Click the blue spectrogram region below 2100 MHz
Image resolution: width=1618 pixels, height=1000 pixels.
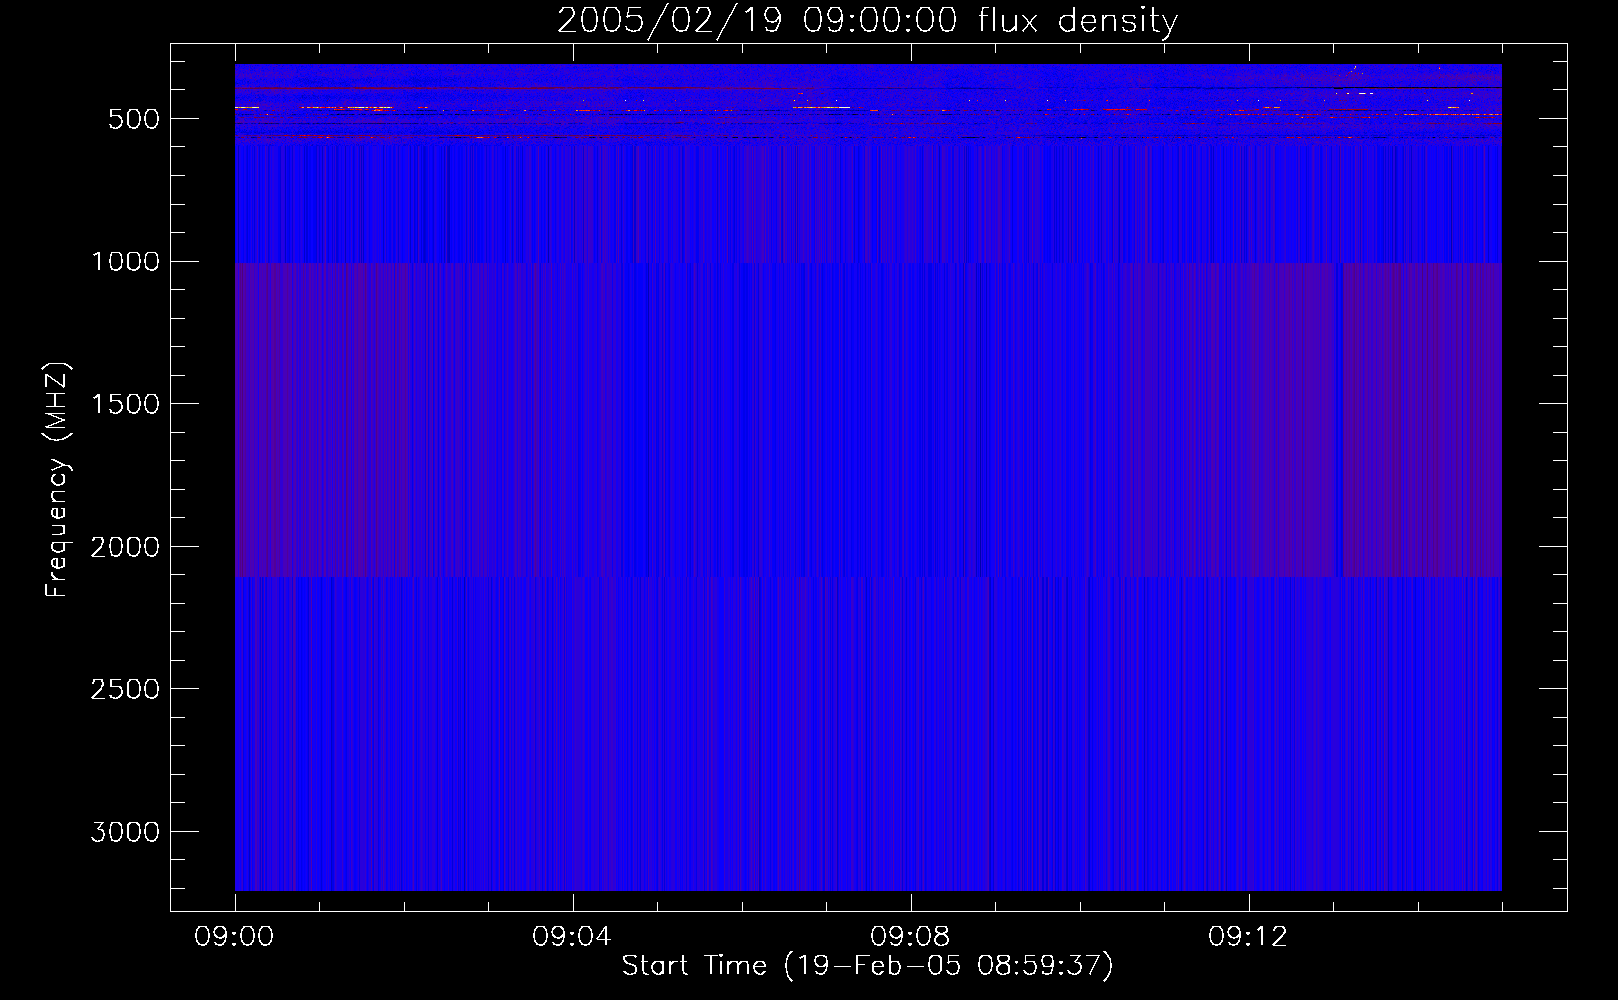(x=868, y=734)
